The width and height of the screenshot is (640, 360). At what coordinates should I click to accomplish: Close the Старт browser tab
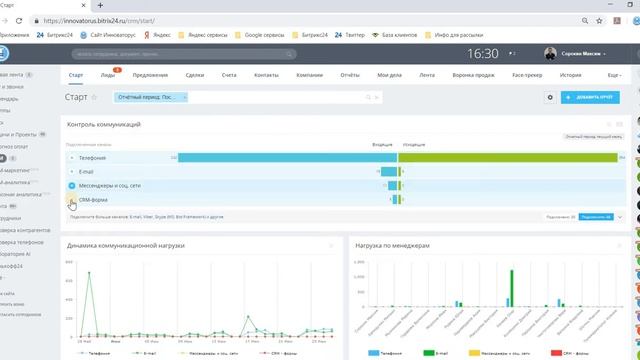pyautogui.click(x=83, y=5)
